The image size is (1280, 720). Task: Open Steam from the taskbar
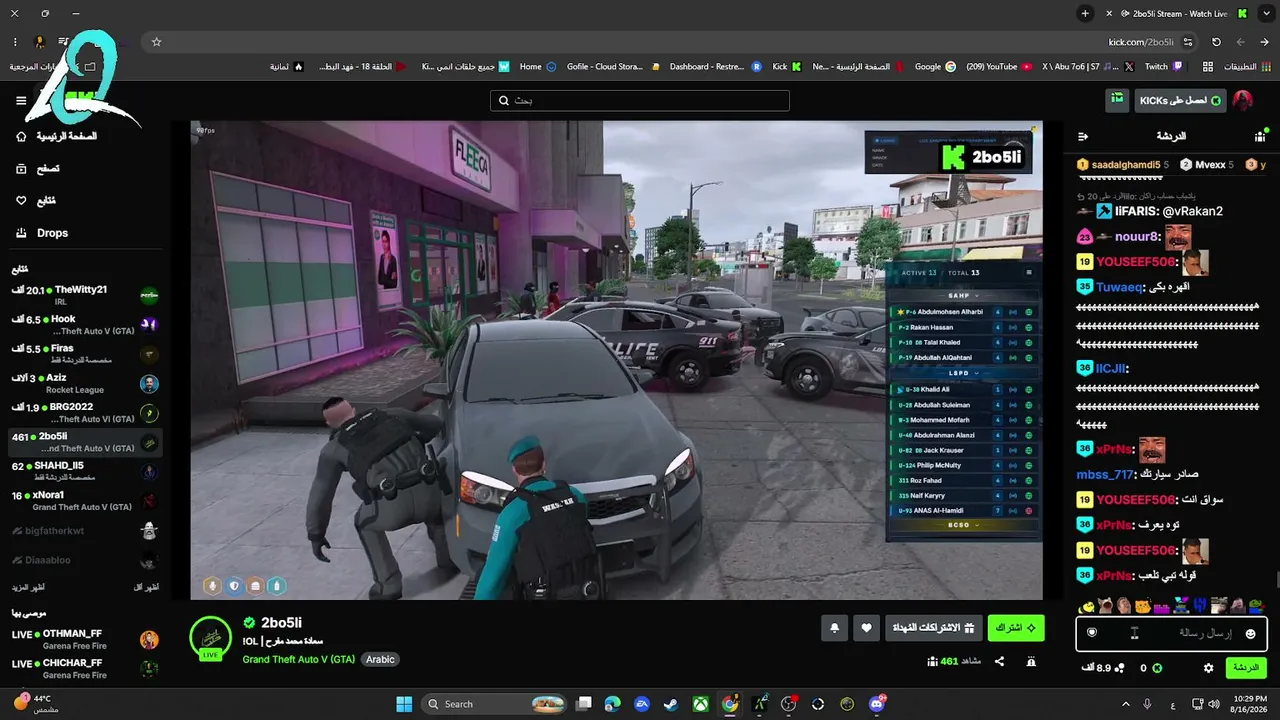pyautogui.click(x=671, y=704)
